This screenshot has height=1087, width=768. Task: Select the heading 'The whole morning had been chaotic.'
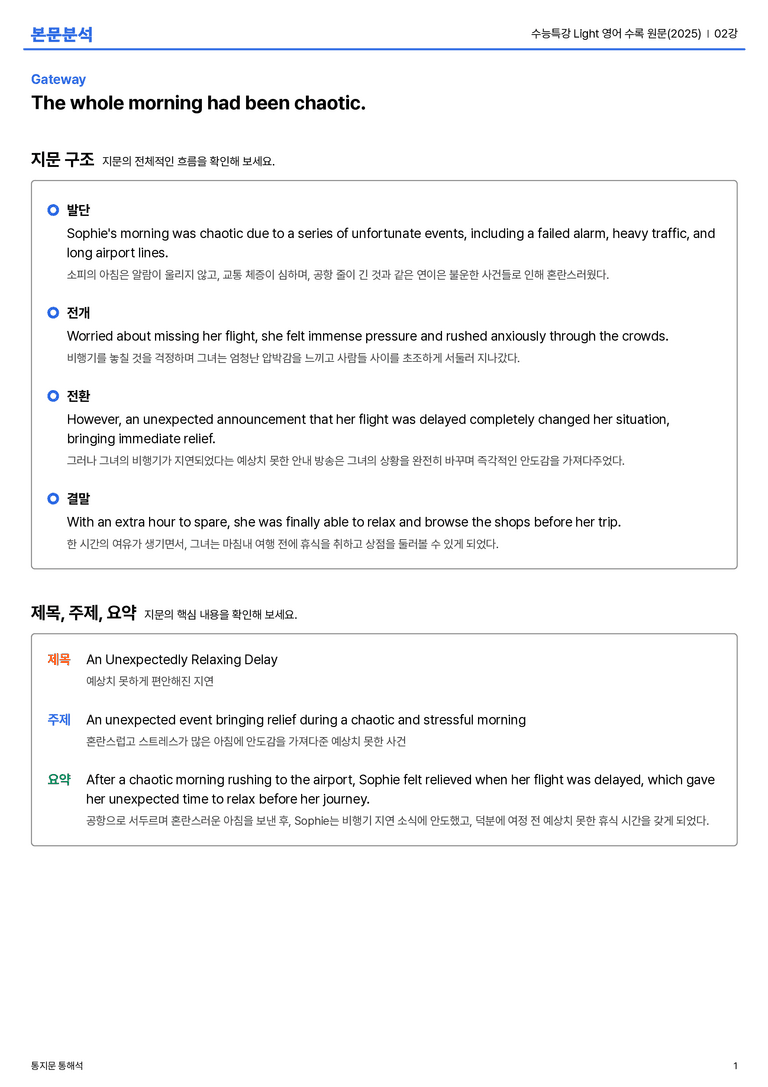click(198, 103)
